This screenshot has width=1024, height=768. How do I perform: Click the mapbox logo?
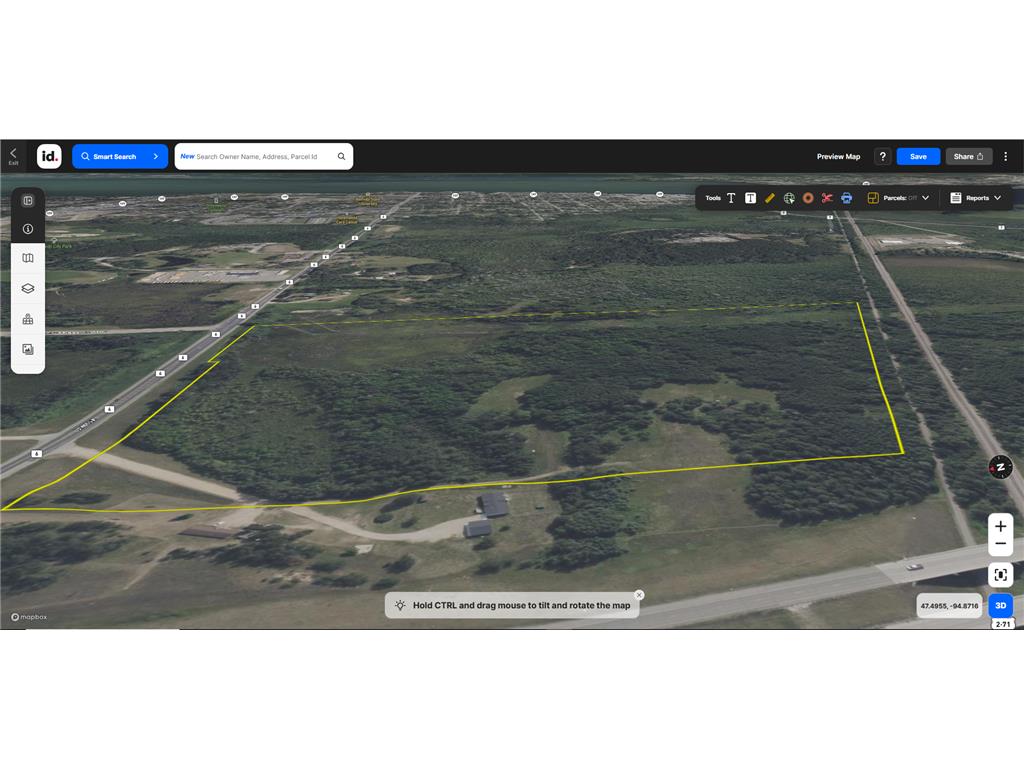29,617
